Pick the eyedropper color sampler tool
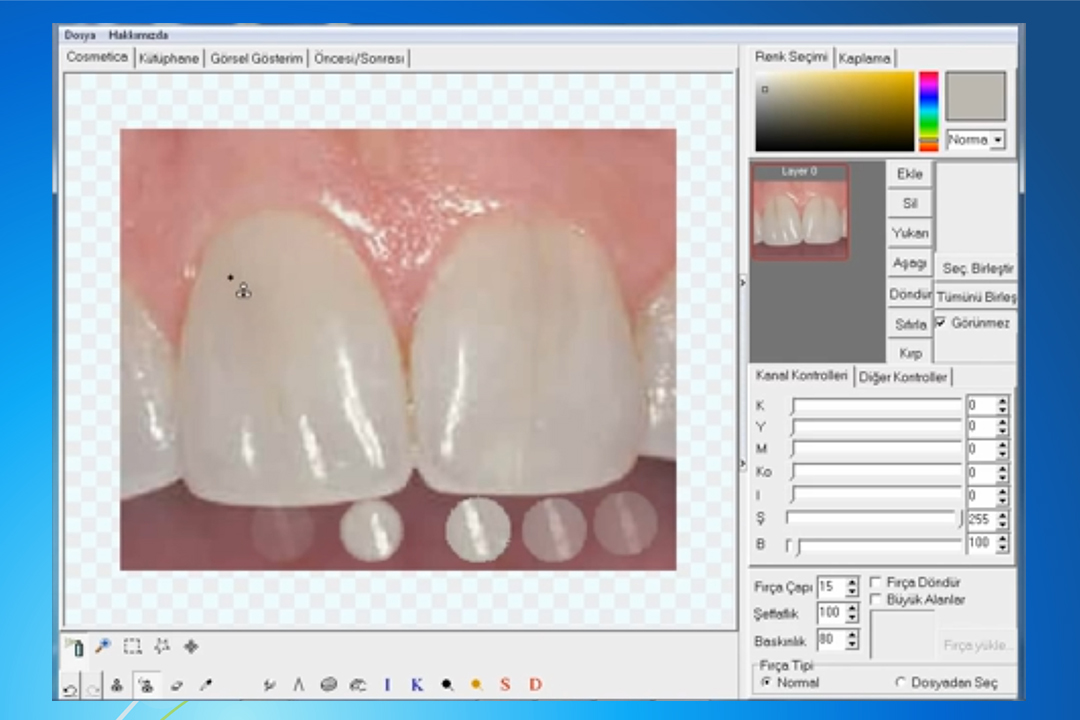This screenshot has height=720, width=1080. 206,686
